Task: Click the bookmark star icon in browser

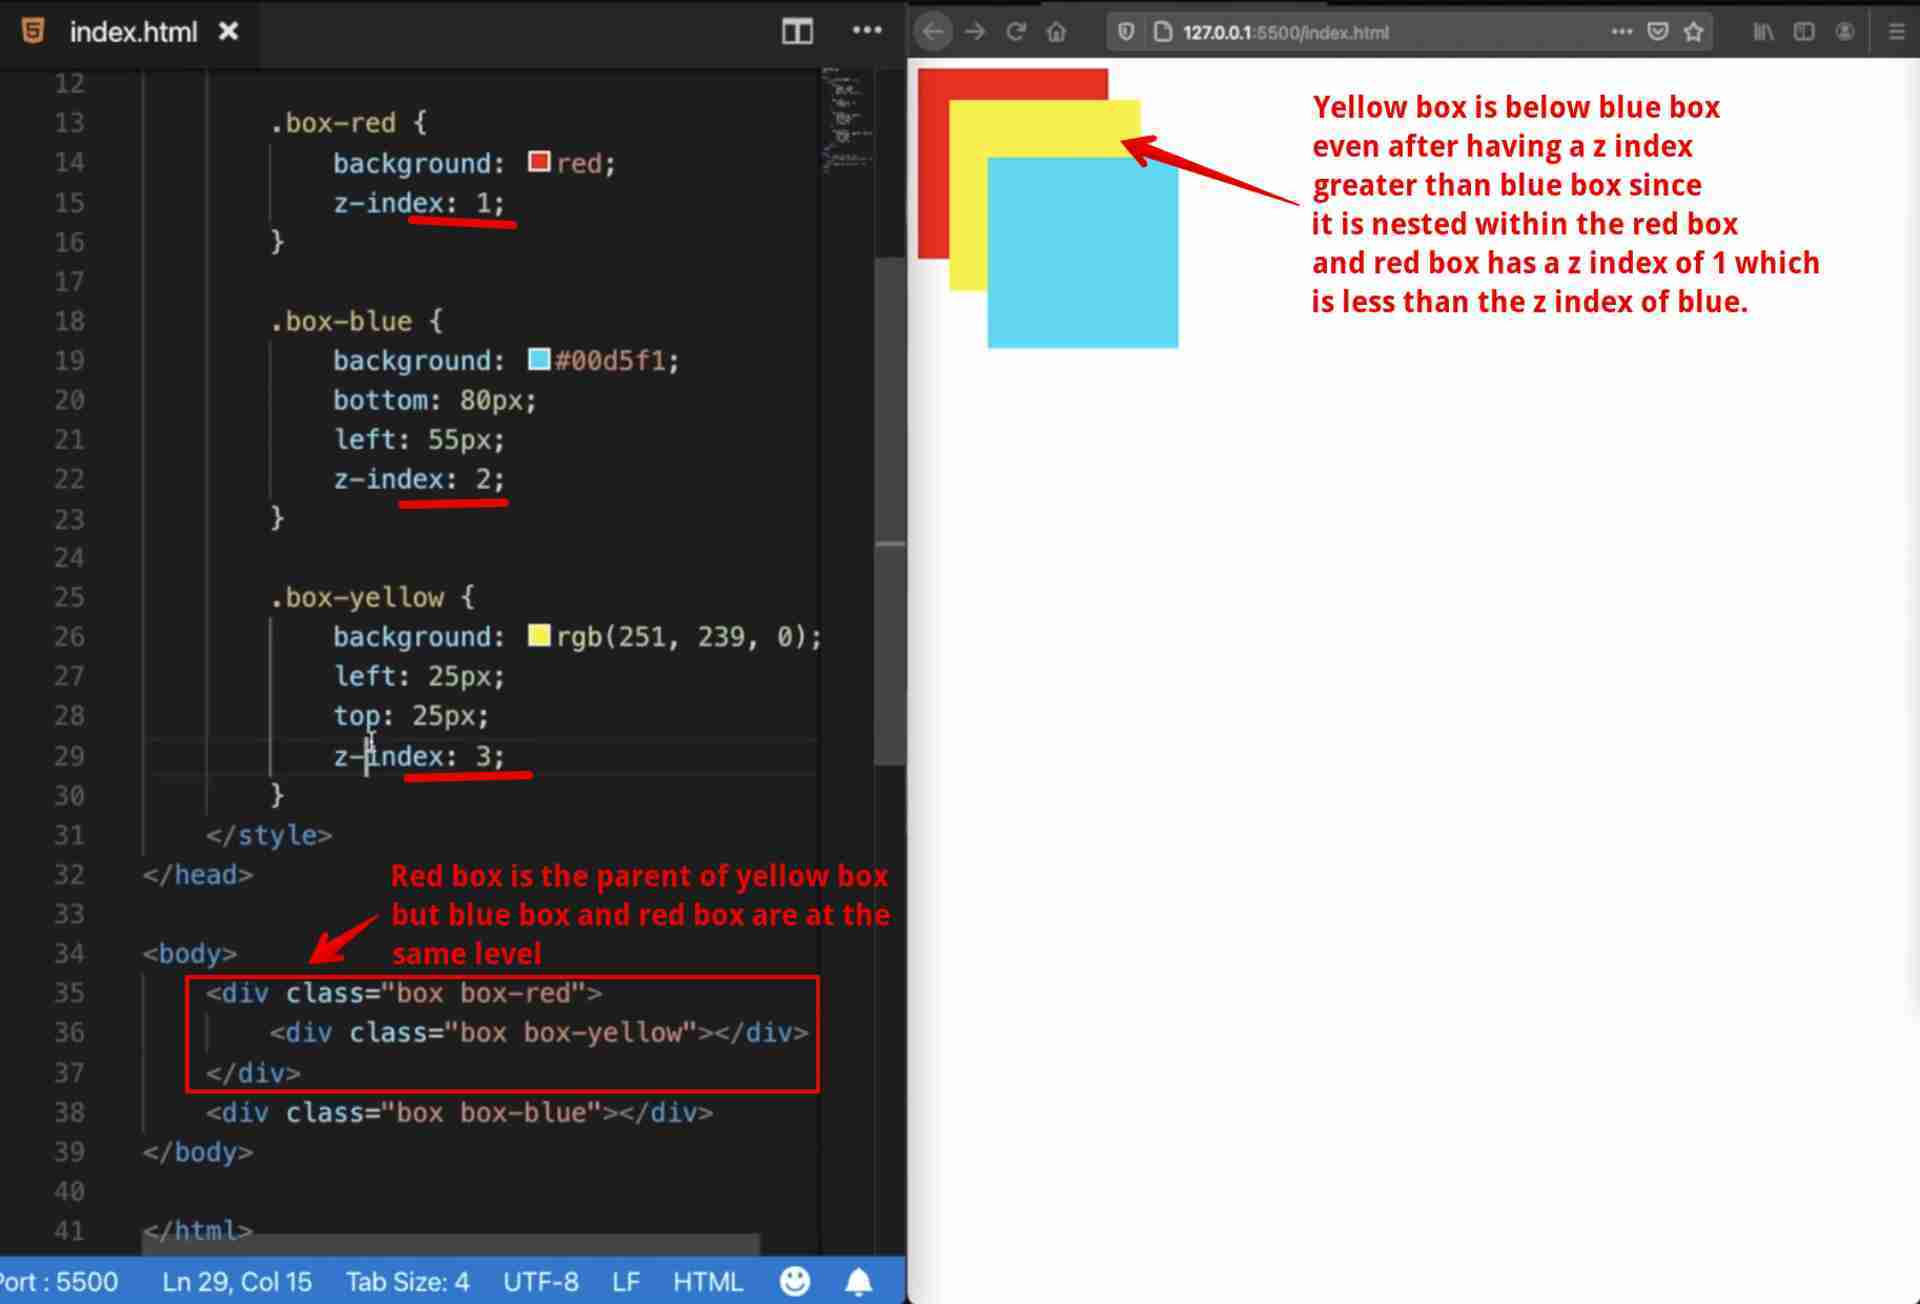Action: coord(1693,32)
